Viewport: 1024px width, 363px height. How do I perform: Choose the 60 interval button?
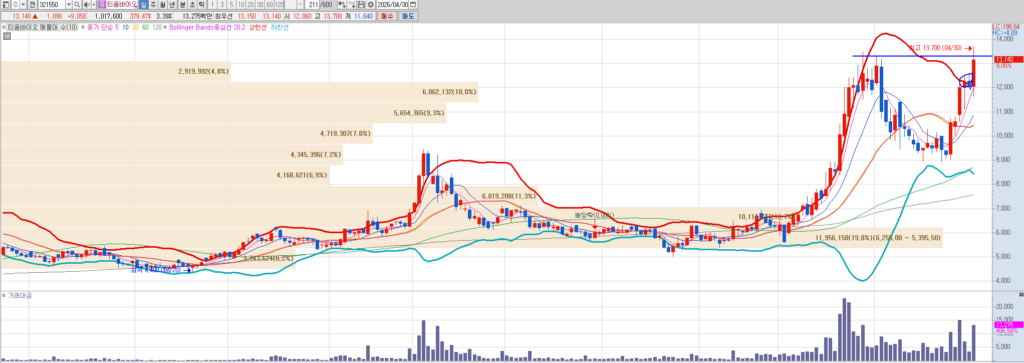[x=270, y=5]
